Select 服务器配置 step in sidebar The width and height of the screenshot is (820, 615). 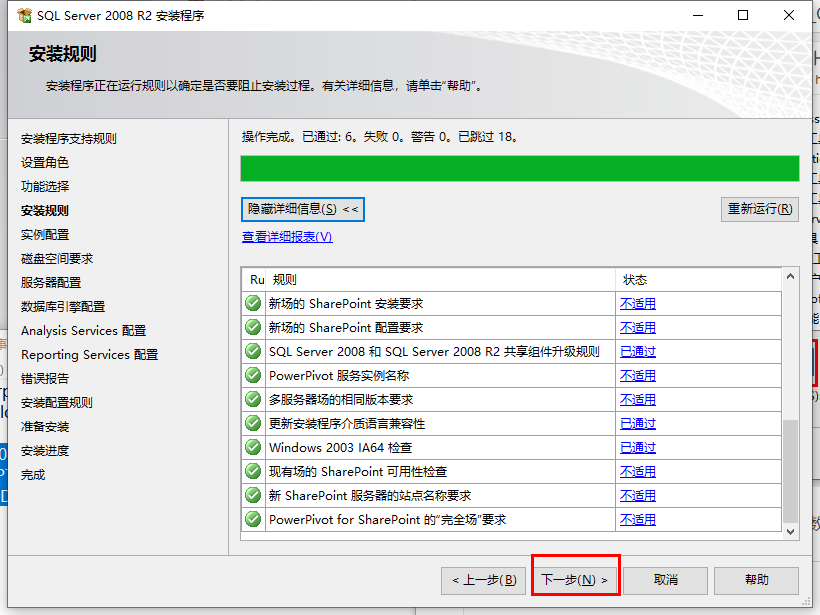[x=51, y=283]
